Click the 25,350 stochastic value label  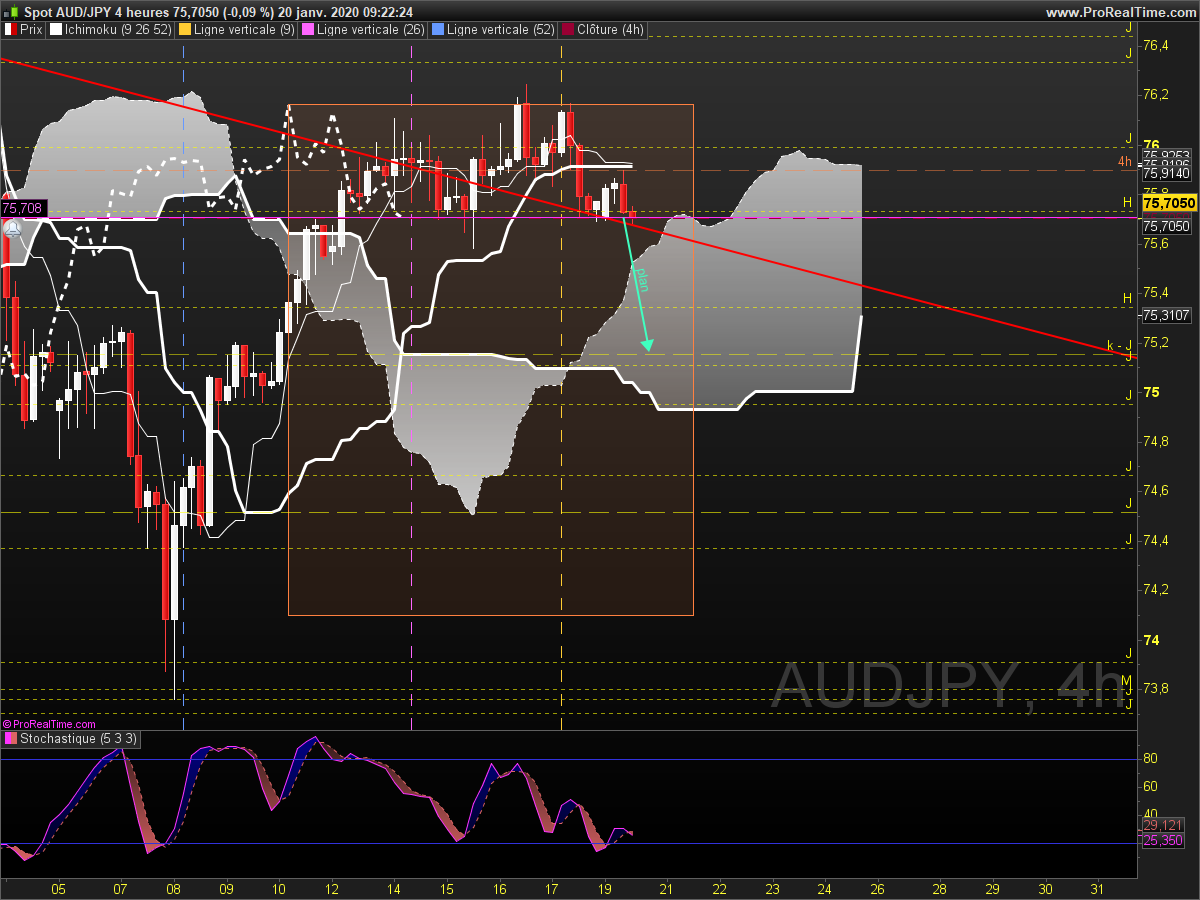(1161, 840)
